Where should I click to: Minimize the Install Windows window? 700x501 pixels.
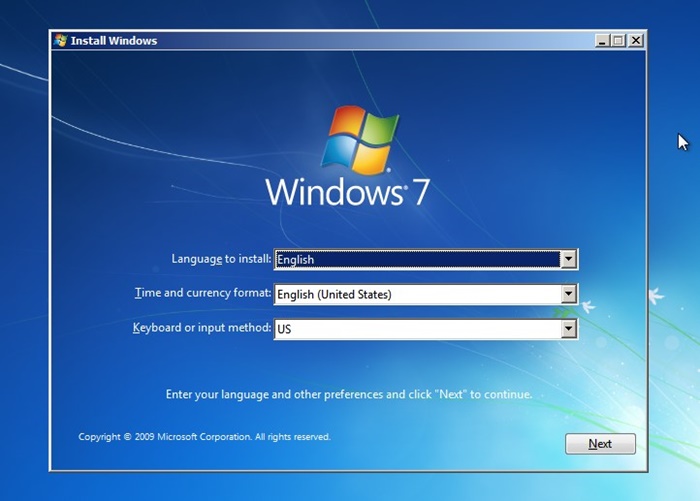pyautogui.click(x=602, y=41)
